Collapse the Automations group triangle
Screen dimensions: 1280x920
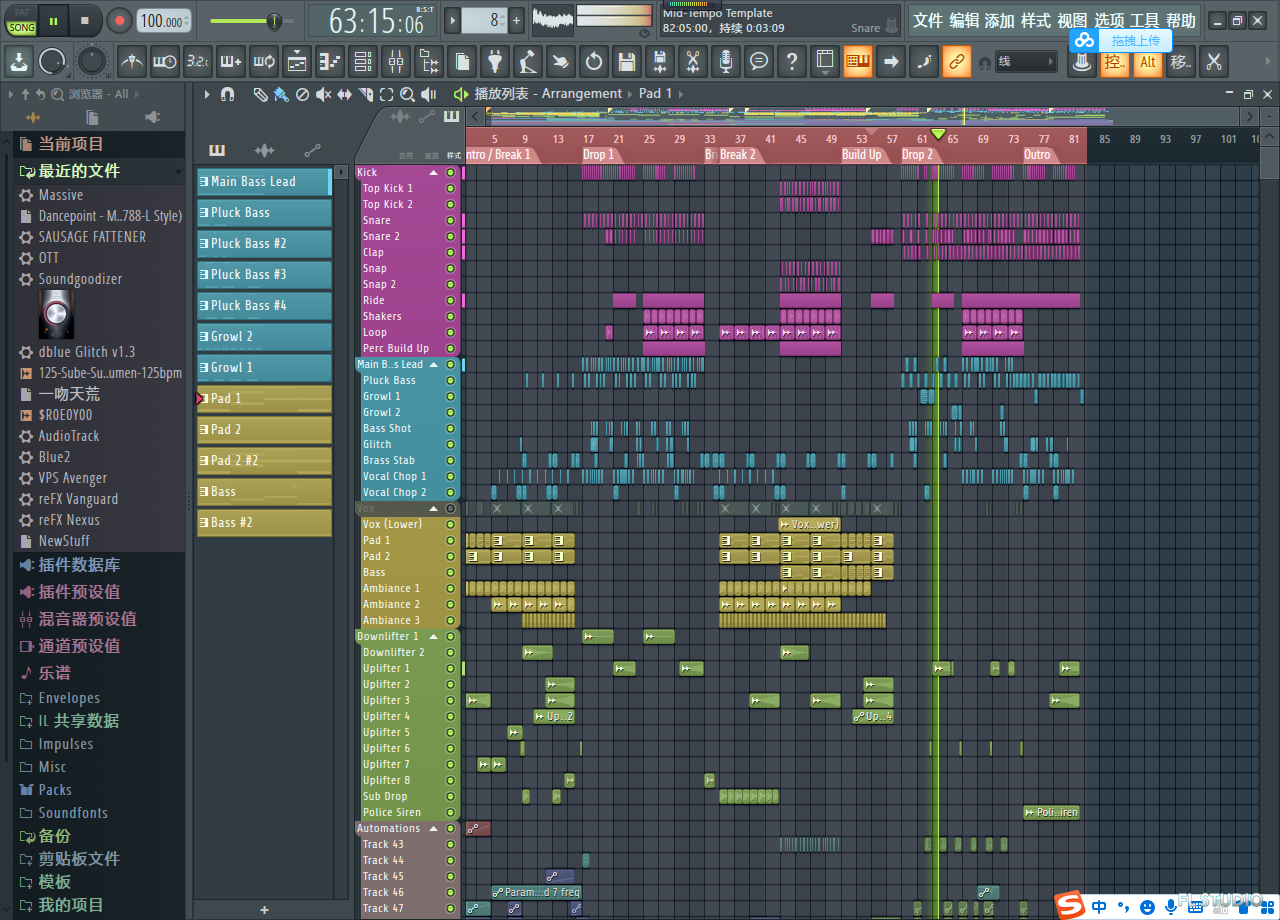click(x=434, y=828)
